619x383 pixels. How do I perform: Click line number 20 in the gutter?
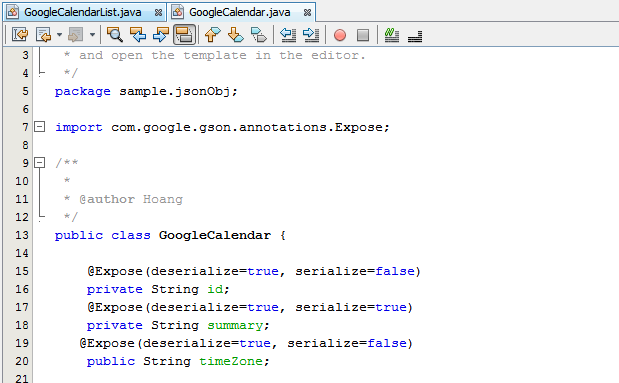pyautogui.click(x=22, y=361)
